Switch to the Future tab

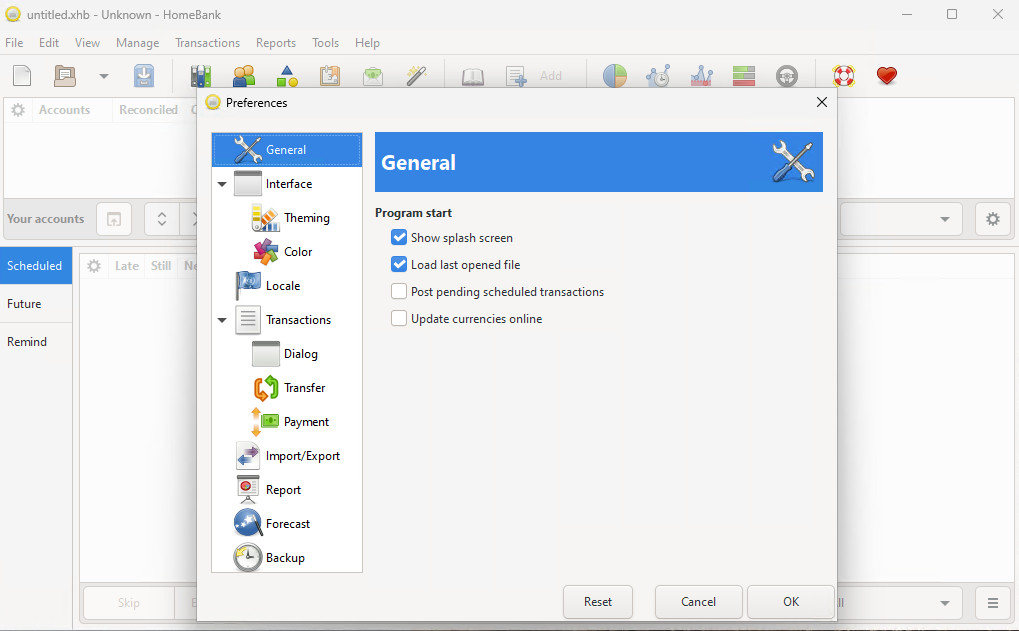(36, 303)
